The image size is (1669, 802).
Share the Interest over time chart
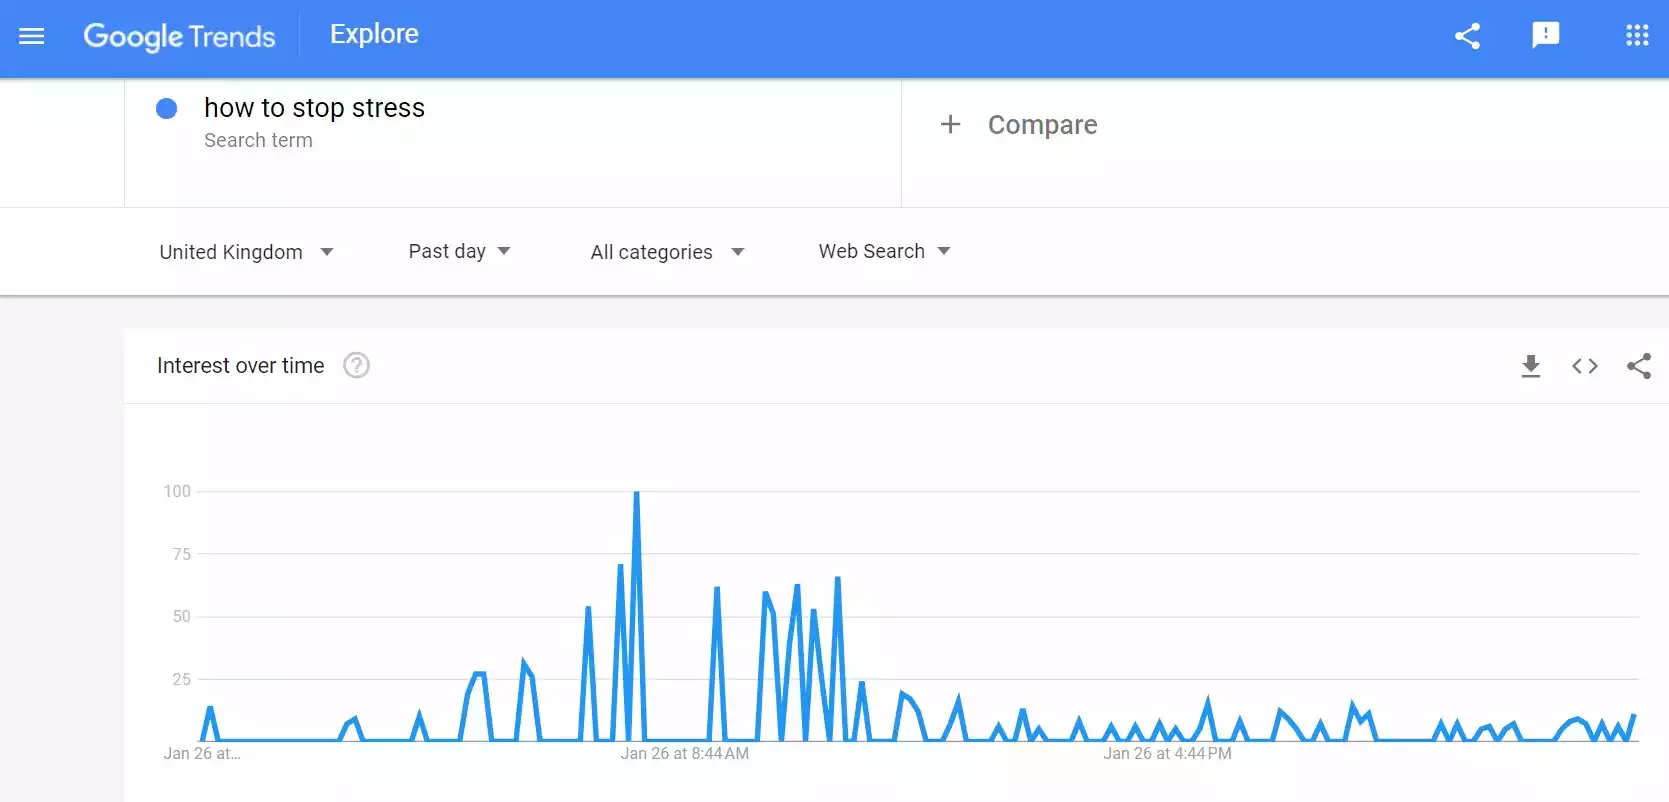[1638, 366]
